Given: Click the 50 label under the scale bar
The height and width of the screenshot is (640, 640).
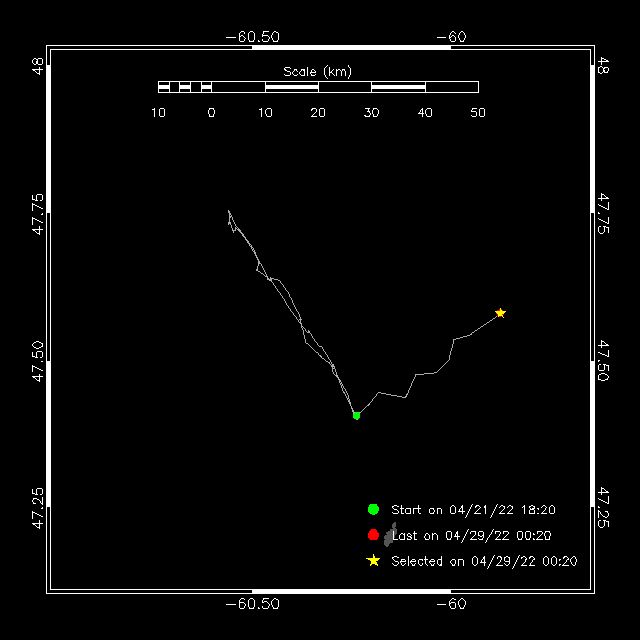Looking at the screenshot, I should [478, 113].
